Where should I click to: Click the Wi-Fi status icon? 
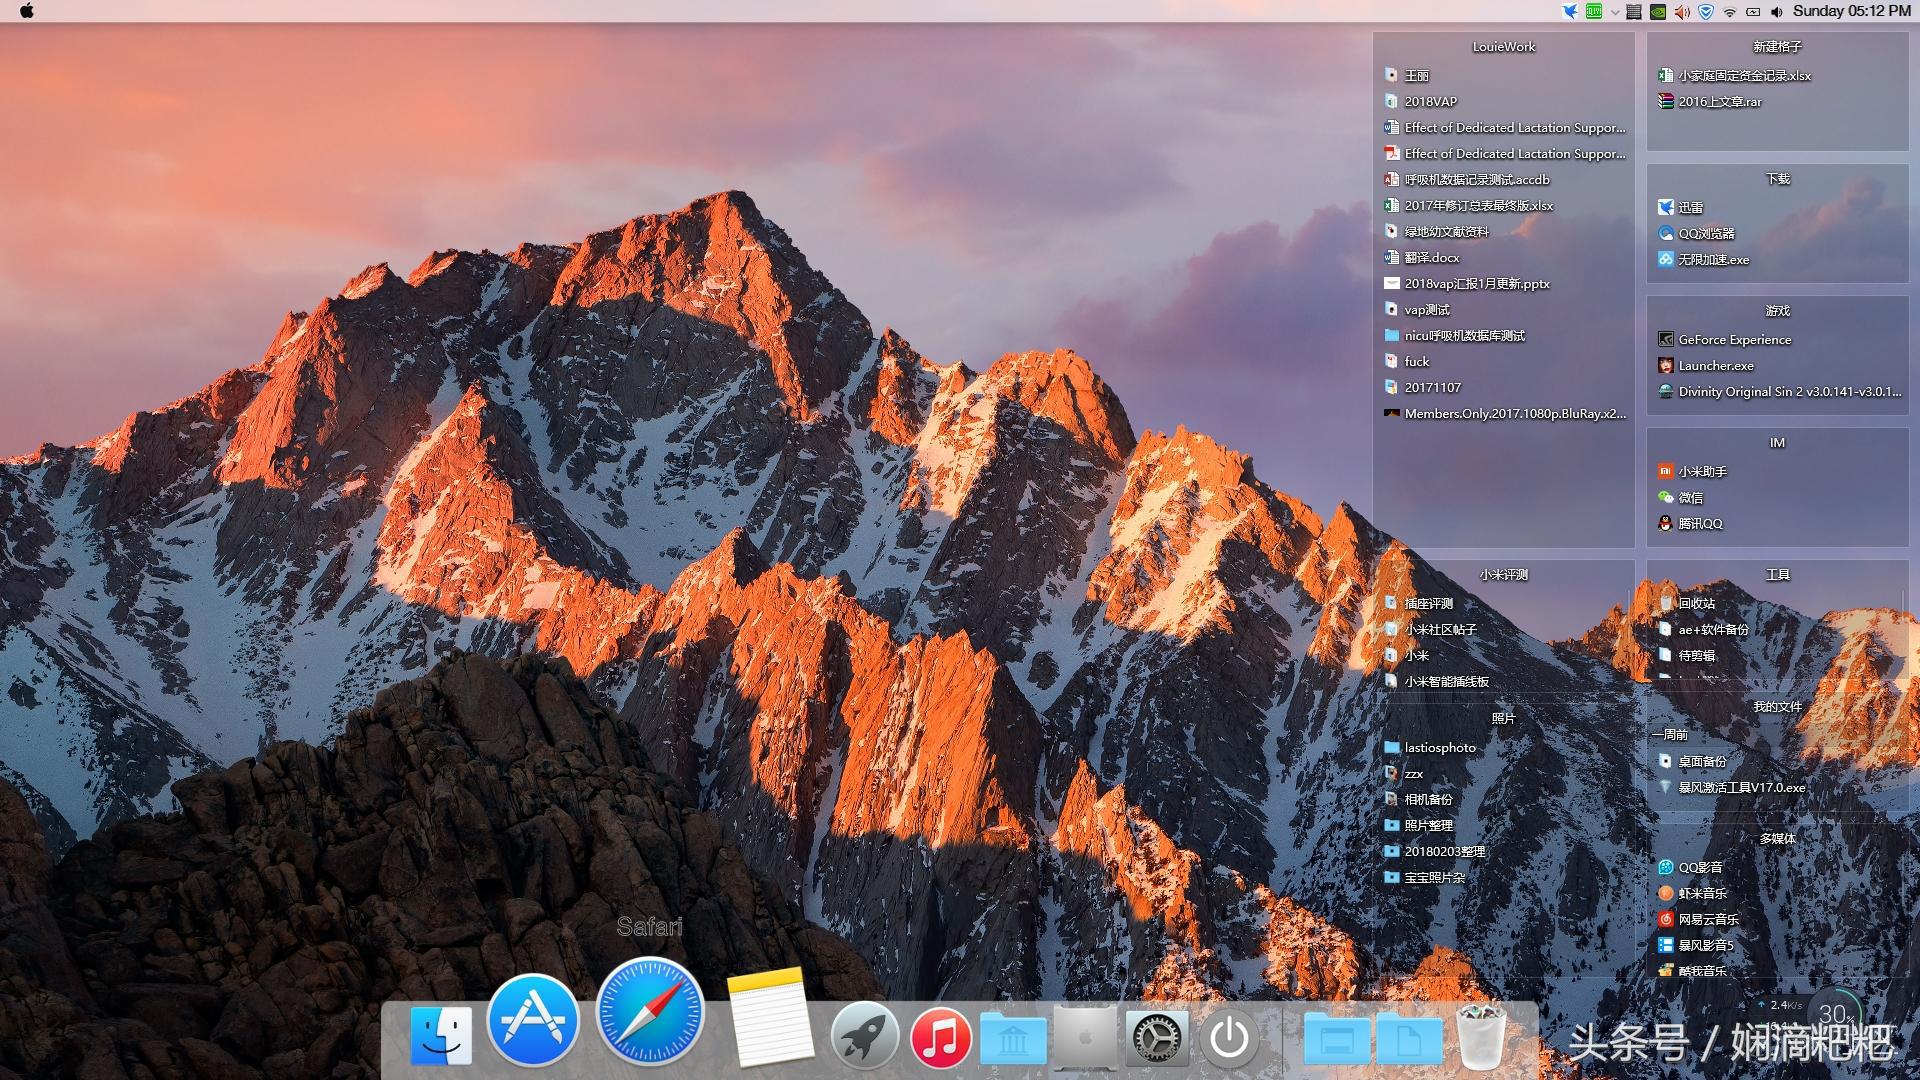click(x=1729, y=12)
